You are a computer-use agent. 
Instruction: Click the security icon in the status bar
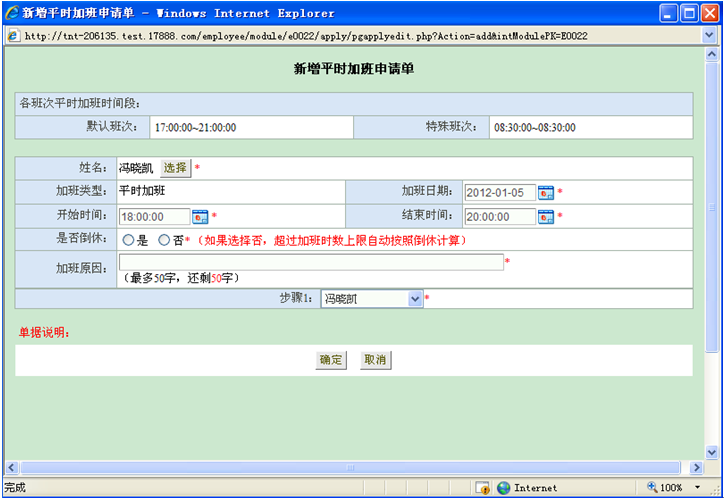[x=482, y=488]
